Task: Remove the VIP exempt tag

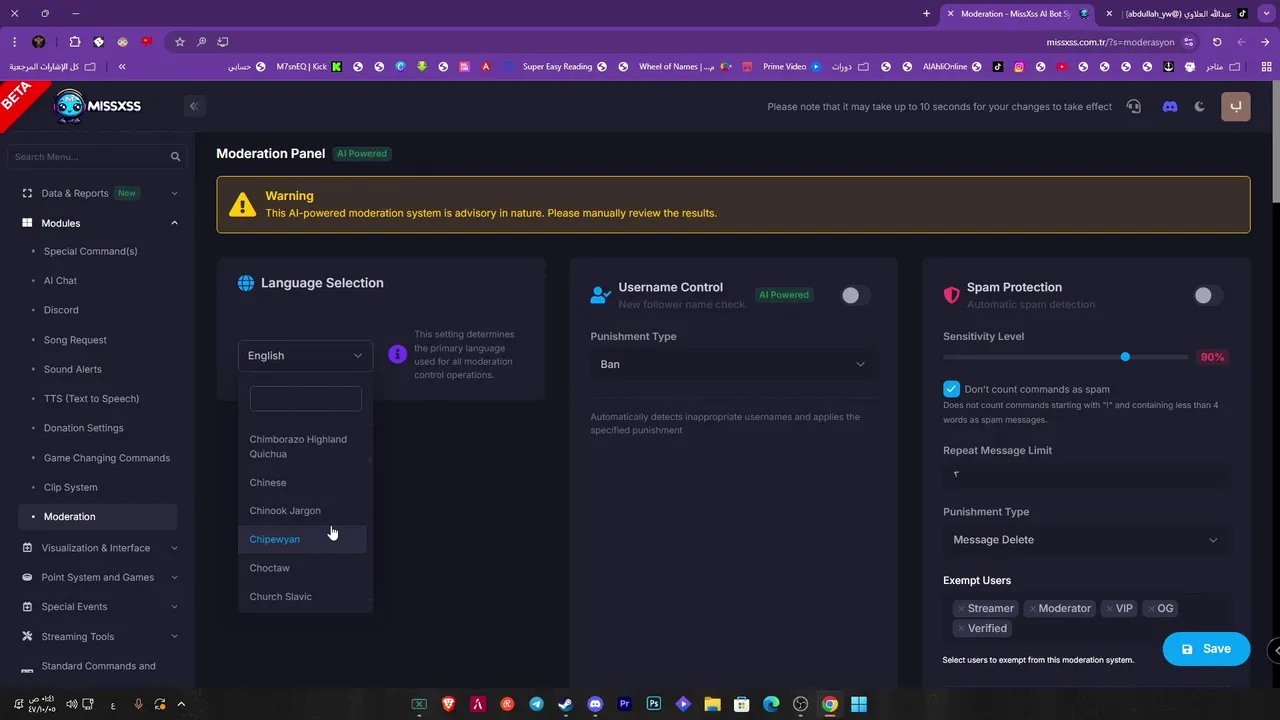Action: 1109,608
